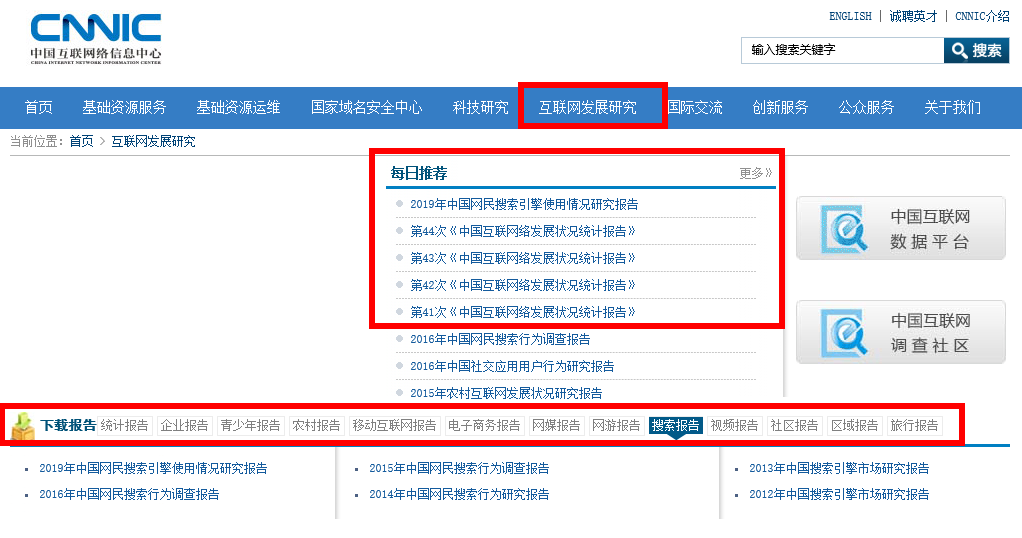
Task: Open 科技研究 menu
Action: 480,108
